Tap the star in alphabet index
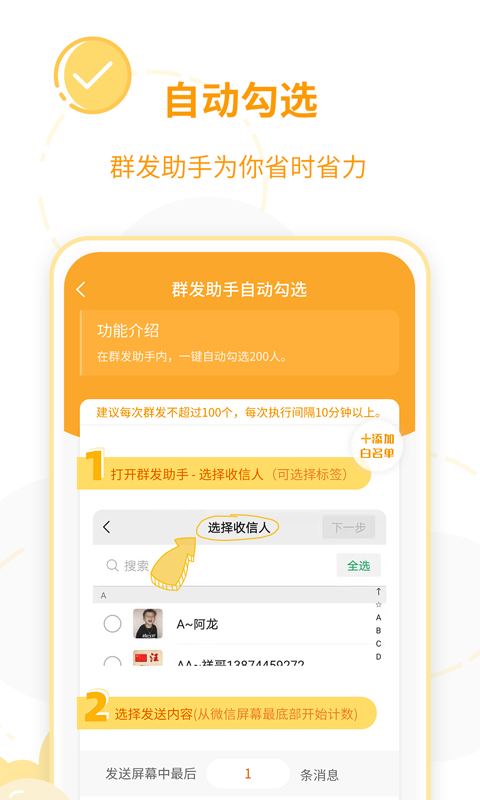480x800 pixels. pos(378,605)
